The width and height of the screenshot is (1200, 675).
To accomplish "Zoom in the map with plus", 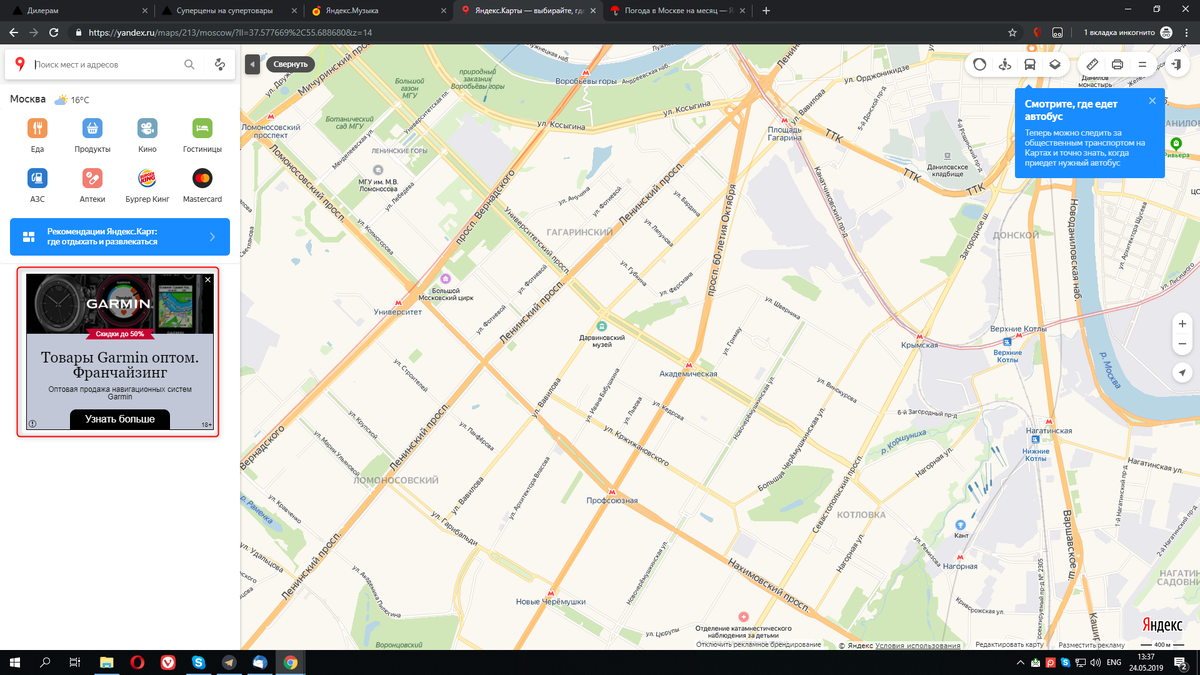I will click(x=1183, y=324).
